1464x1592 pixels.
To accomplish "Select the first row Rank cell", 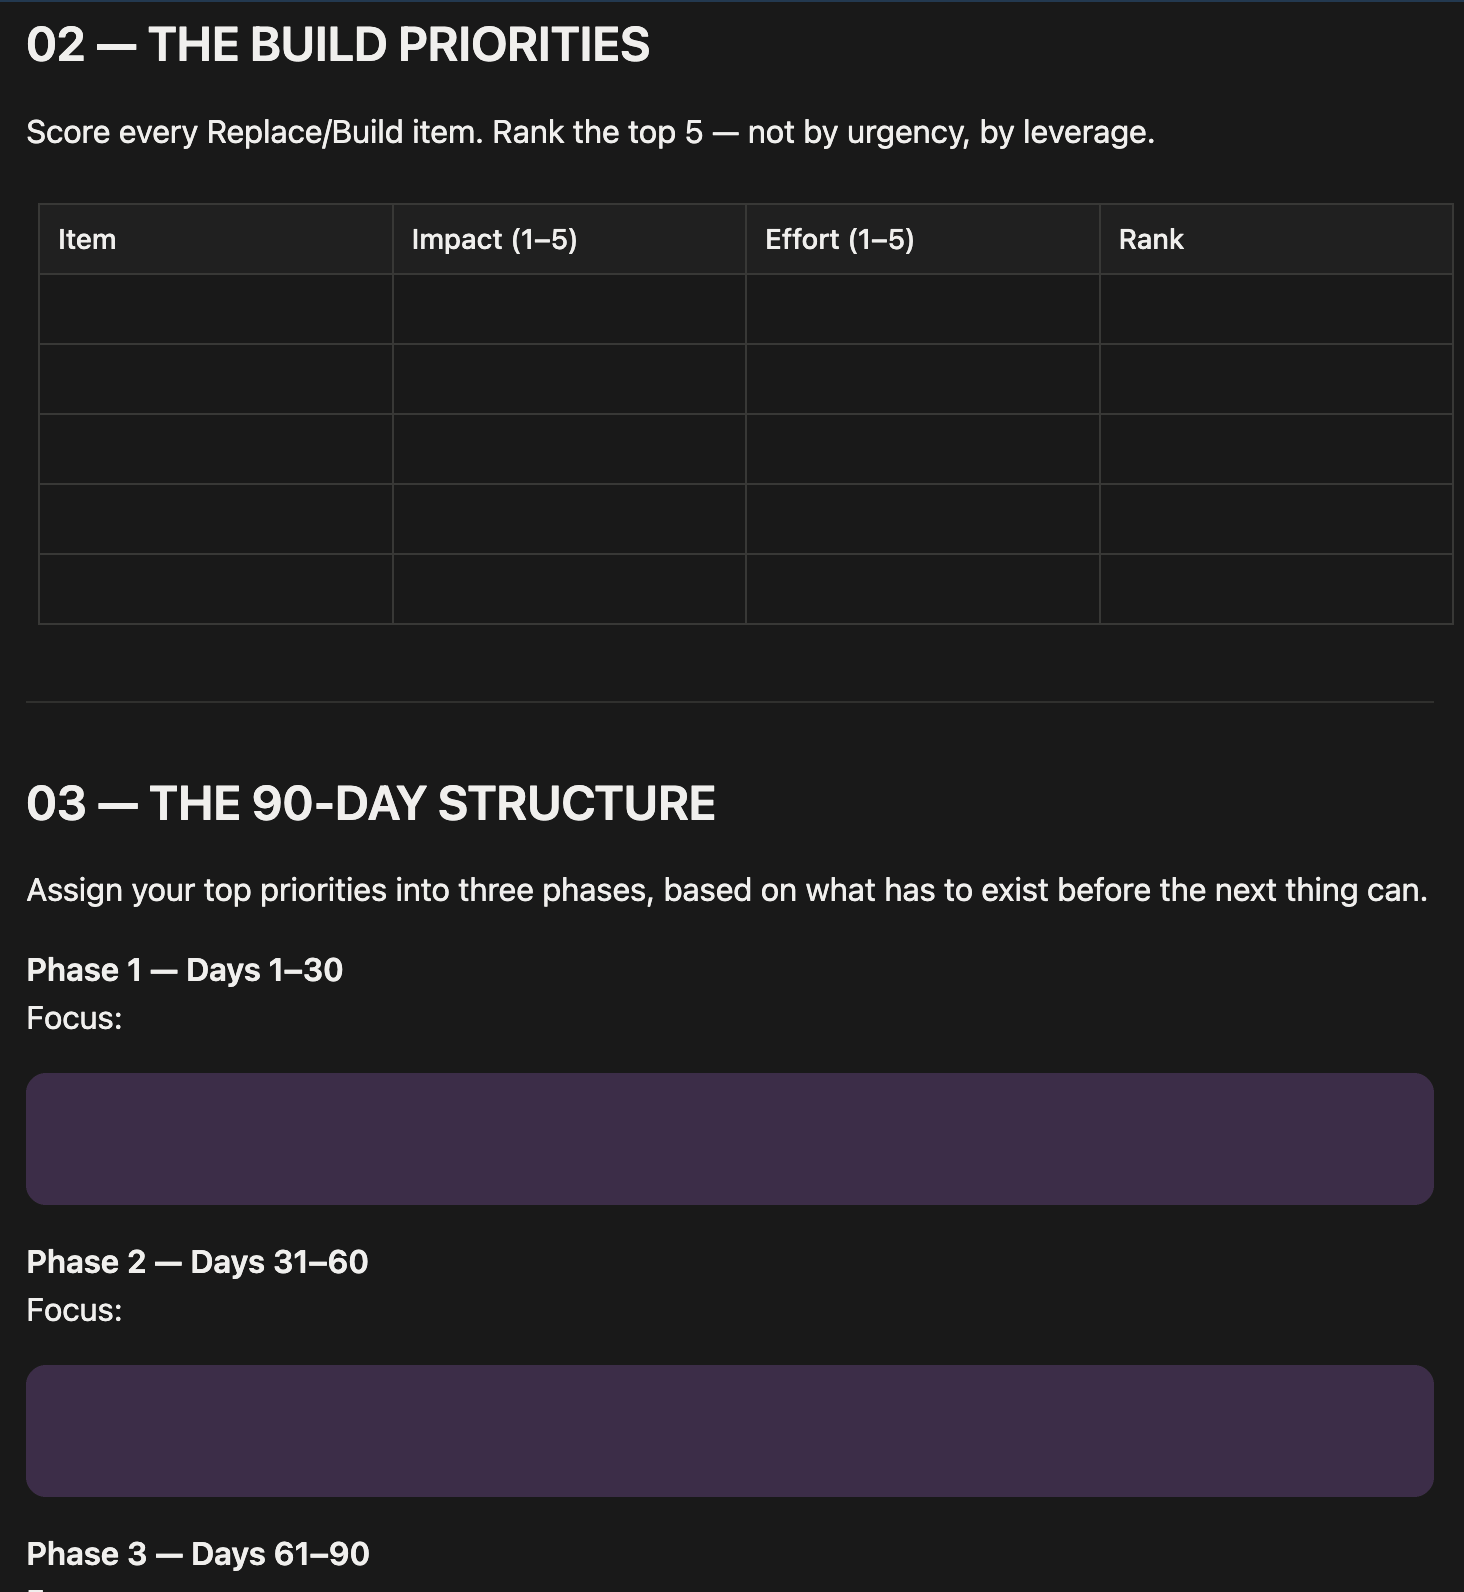I will (1276, 309).
